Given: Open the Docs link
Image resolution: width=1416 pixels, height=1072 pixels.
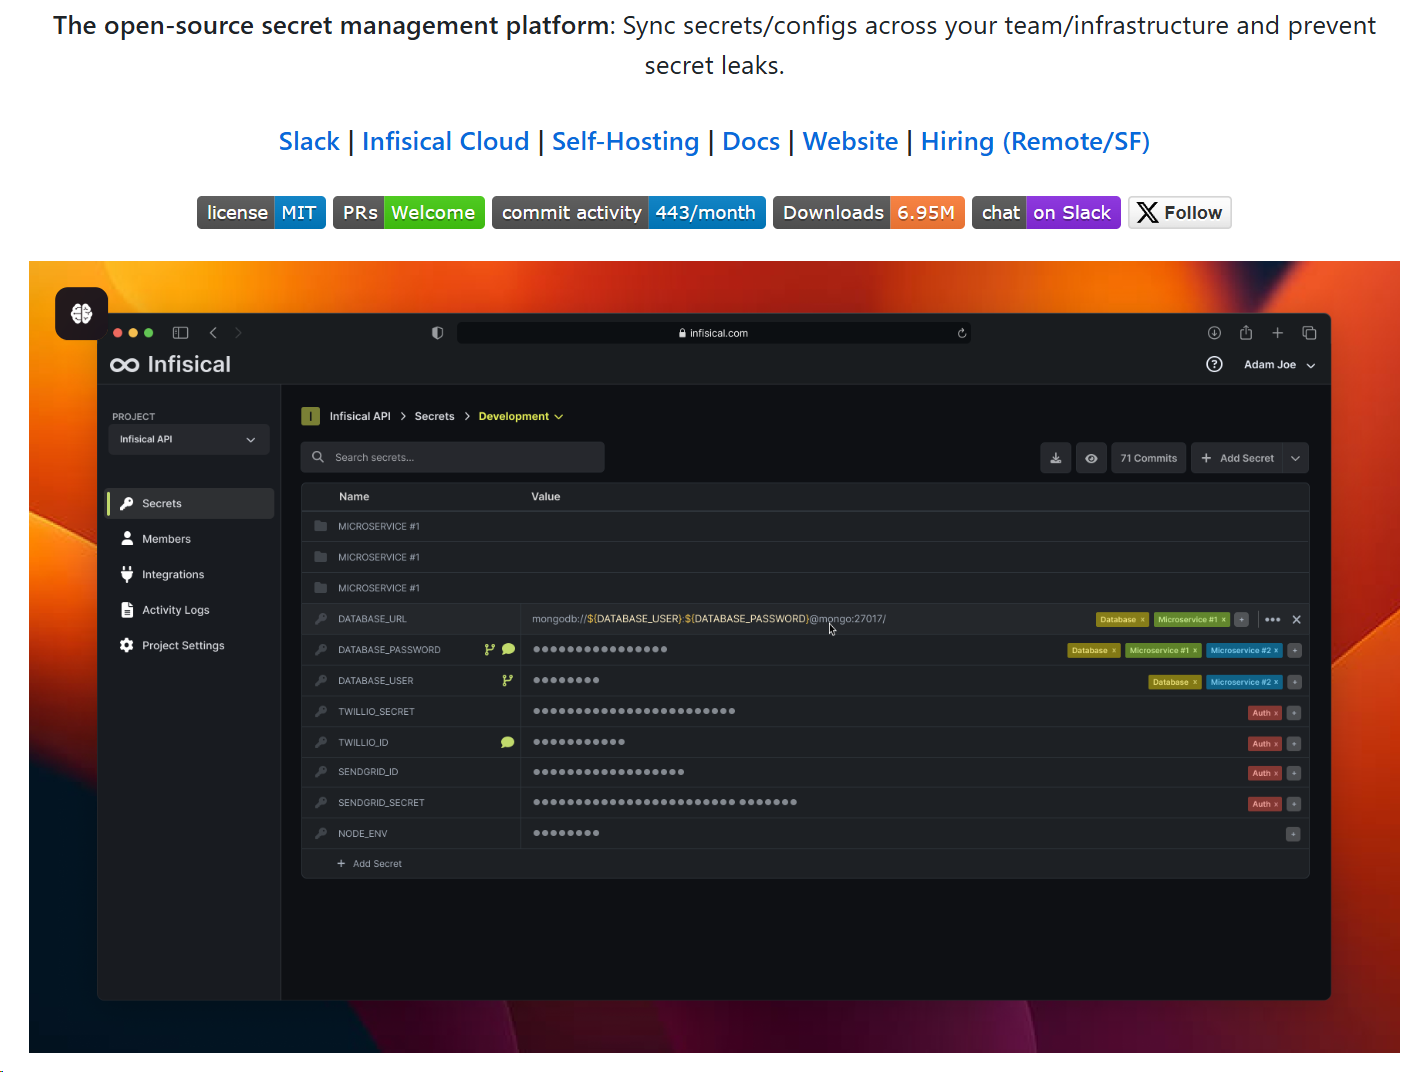Looking at the screenshot, I should [751, 141].
